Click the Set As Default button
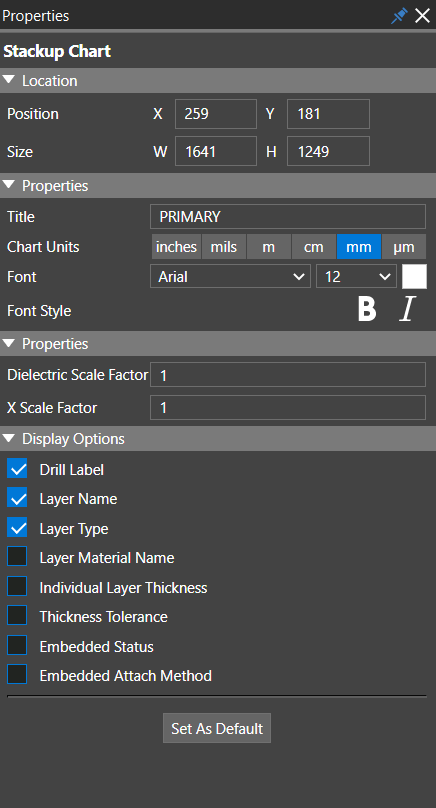 (217, 728)
